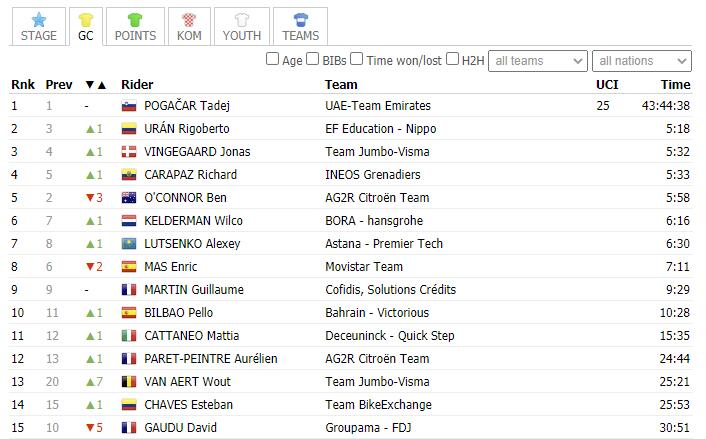Screen dimensions: 706x439
Task: Select the GC tab
Action: [x=86, y=27]
